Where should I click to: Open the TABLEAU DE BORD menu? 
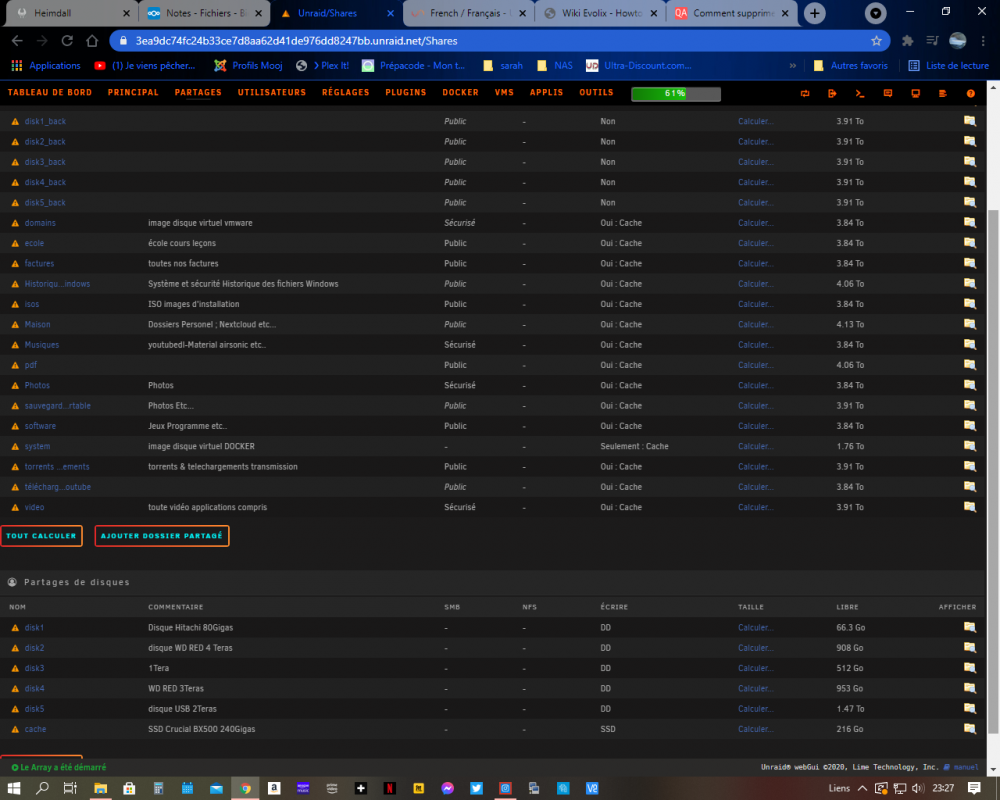pos(50,93)
